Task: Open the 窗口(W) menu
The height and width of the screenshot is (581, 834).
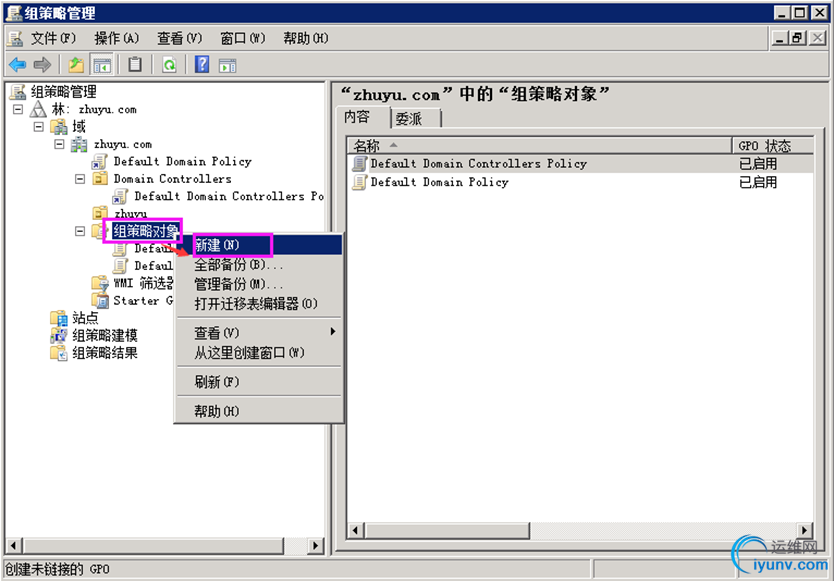Action: (x=243, y=38)
